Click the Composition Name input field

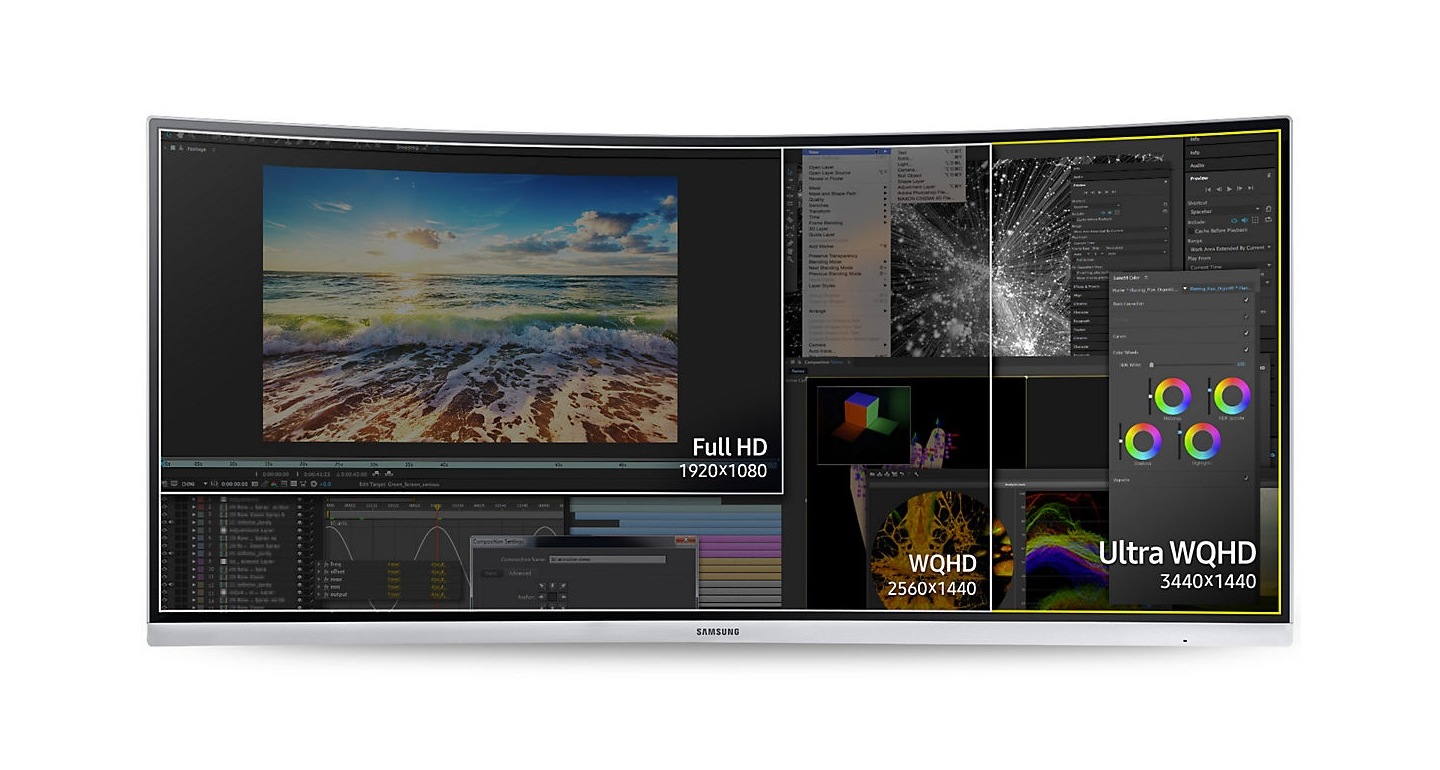tap(607, 559)
